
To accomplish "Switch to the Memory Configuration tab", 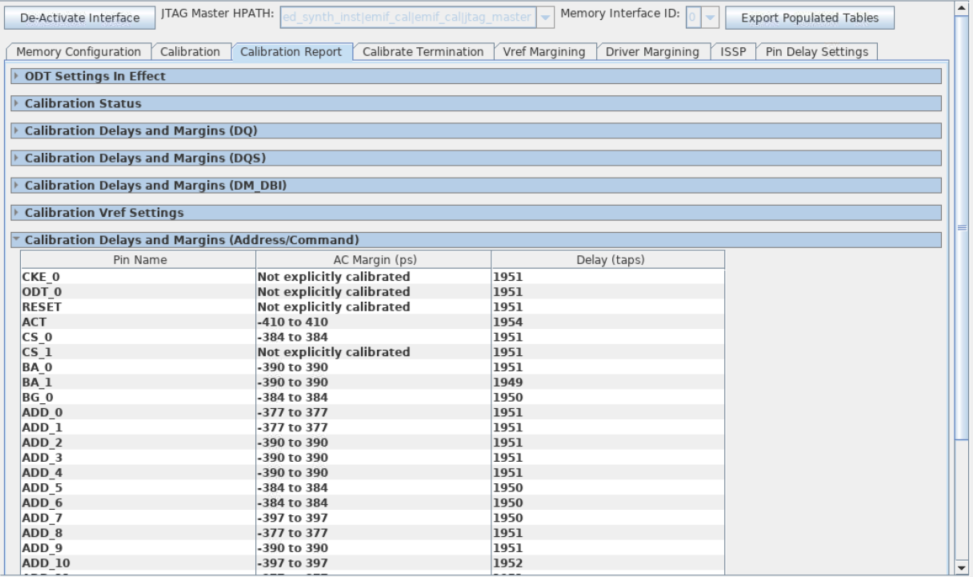I will coord(79,52).
